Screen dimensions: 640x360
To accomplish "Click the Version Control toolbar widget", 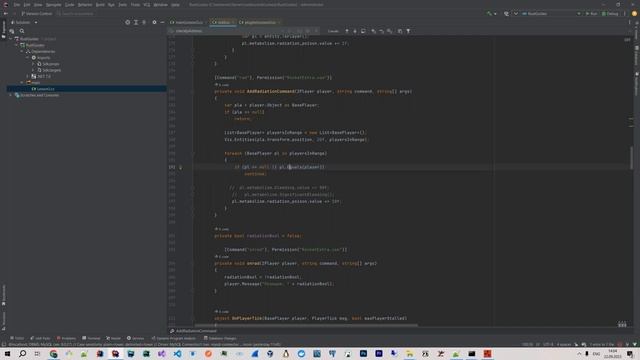I will pyautogui.click(x=37, y=13).
